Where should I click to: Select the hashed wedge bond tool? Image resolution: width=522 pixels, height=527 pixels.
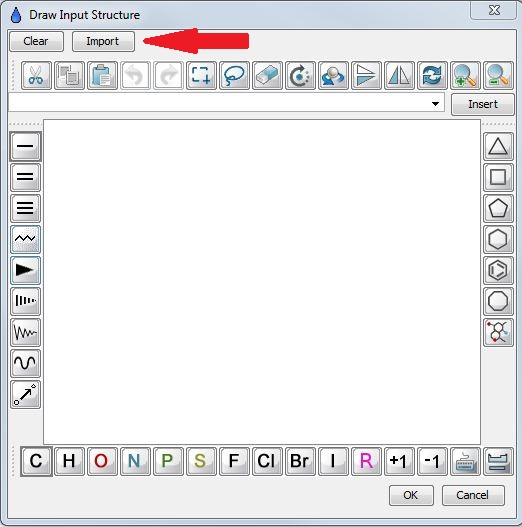pos(26,301)
